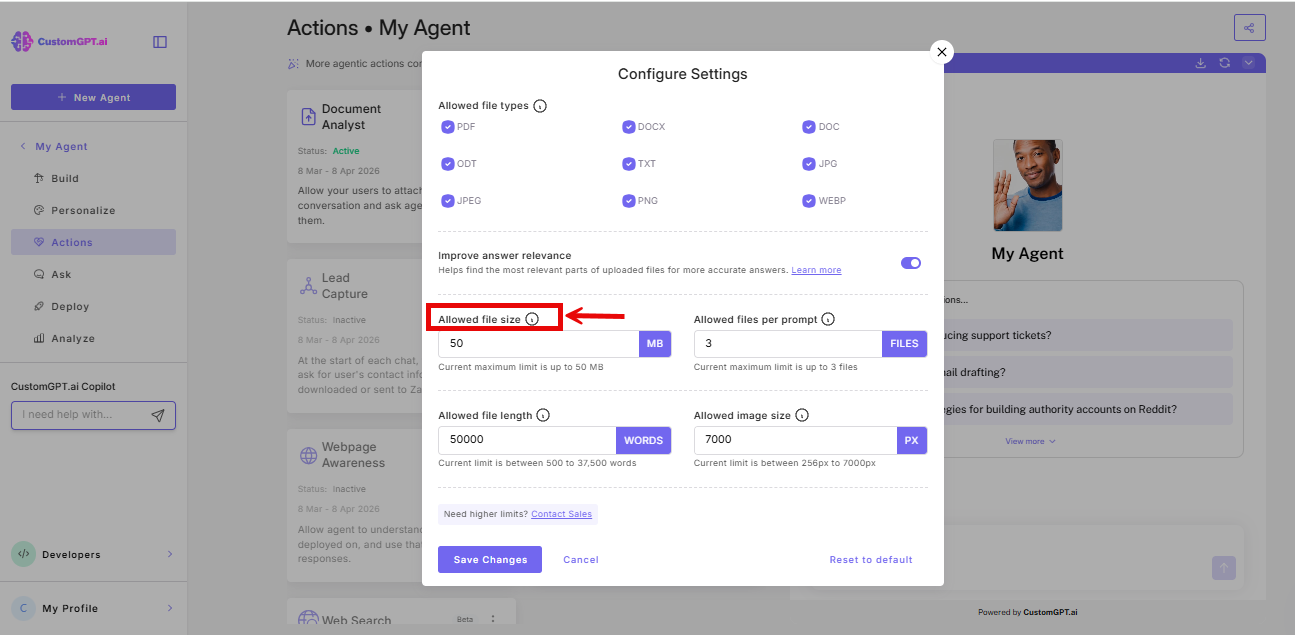Open the Contact Sales link
The height and width of the screenshot is (635, 1295).
tap(562, 513)
